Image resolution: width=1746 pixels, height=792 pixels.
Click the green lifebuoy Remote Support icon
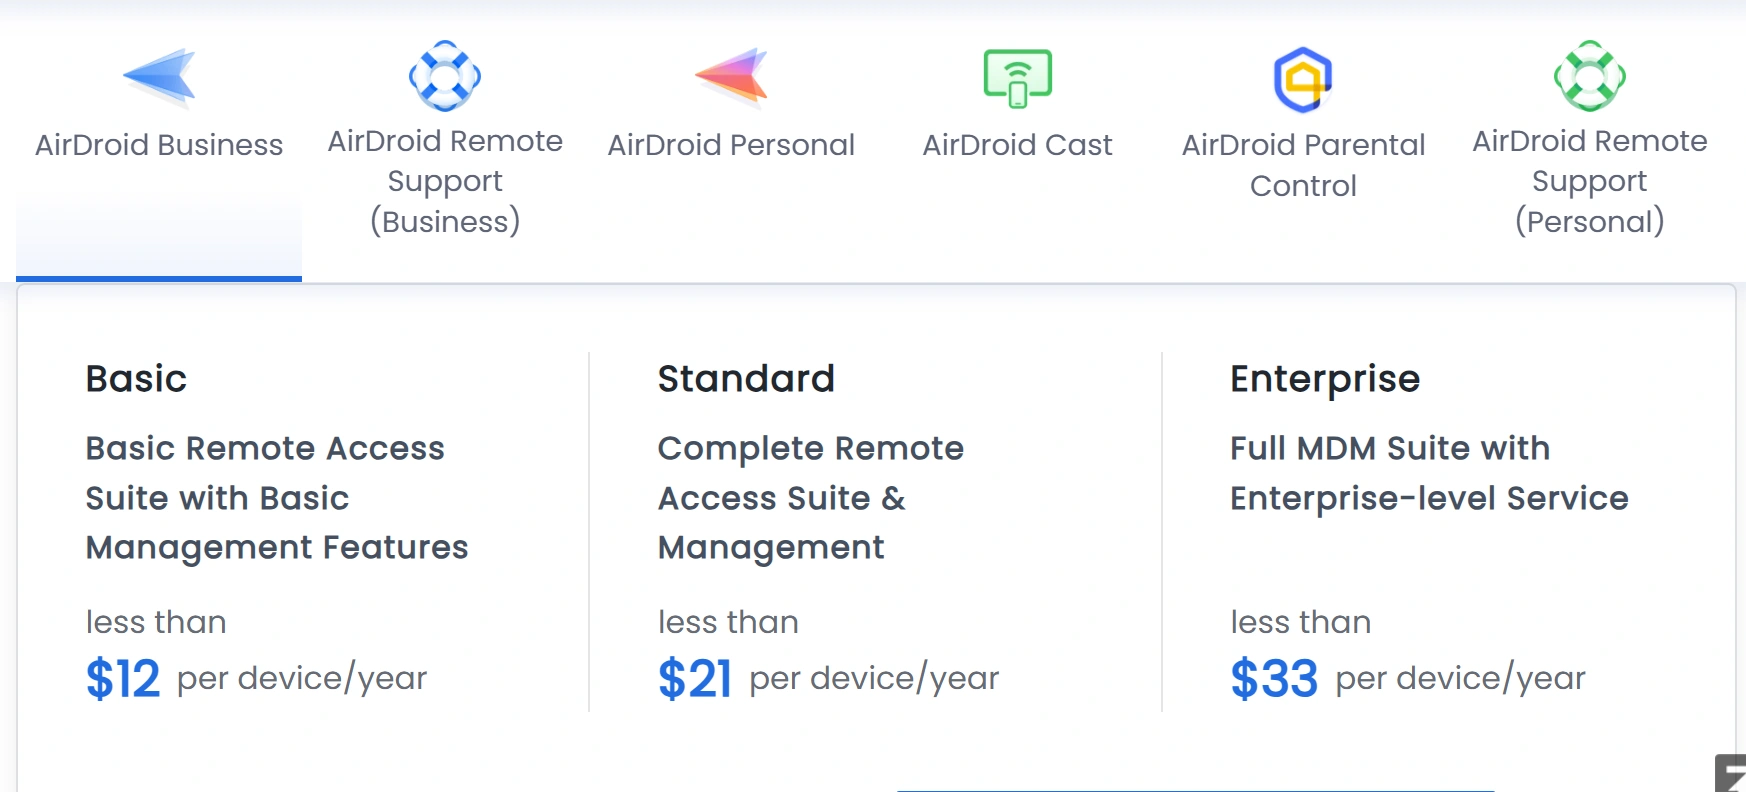1590,76
